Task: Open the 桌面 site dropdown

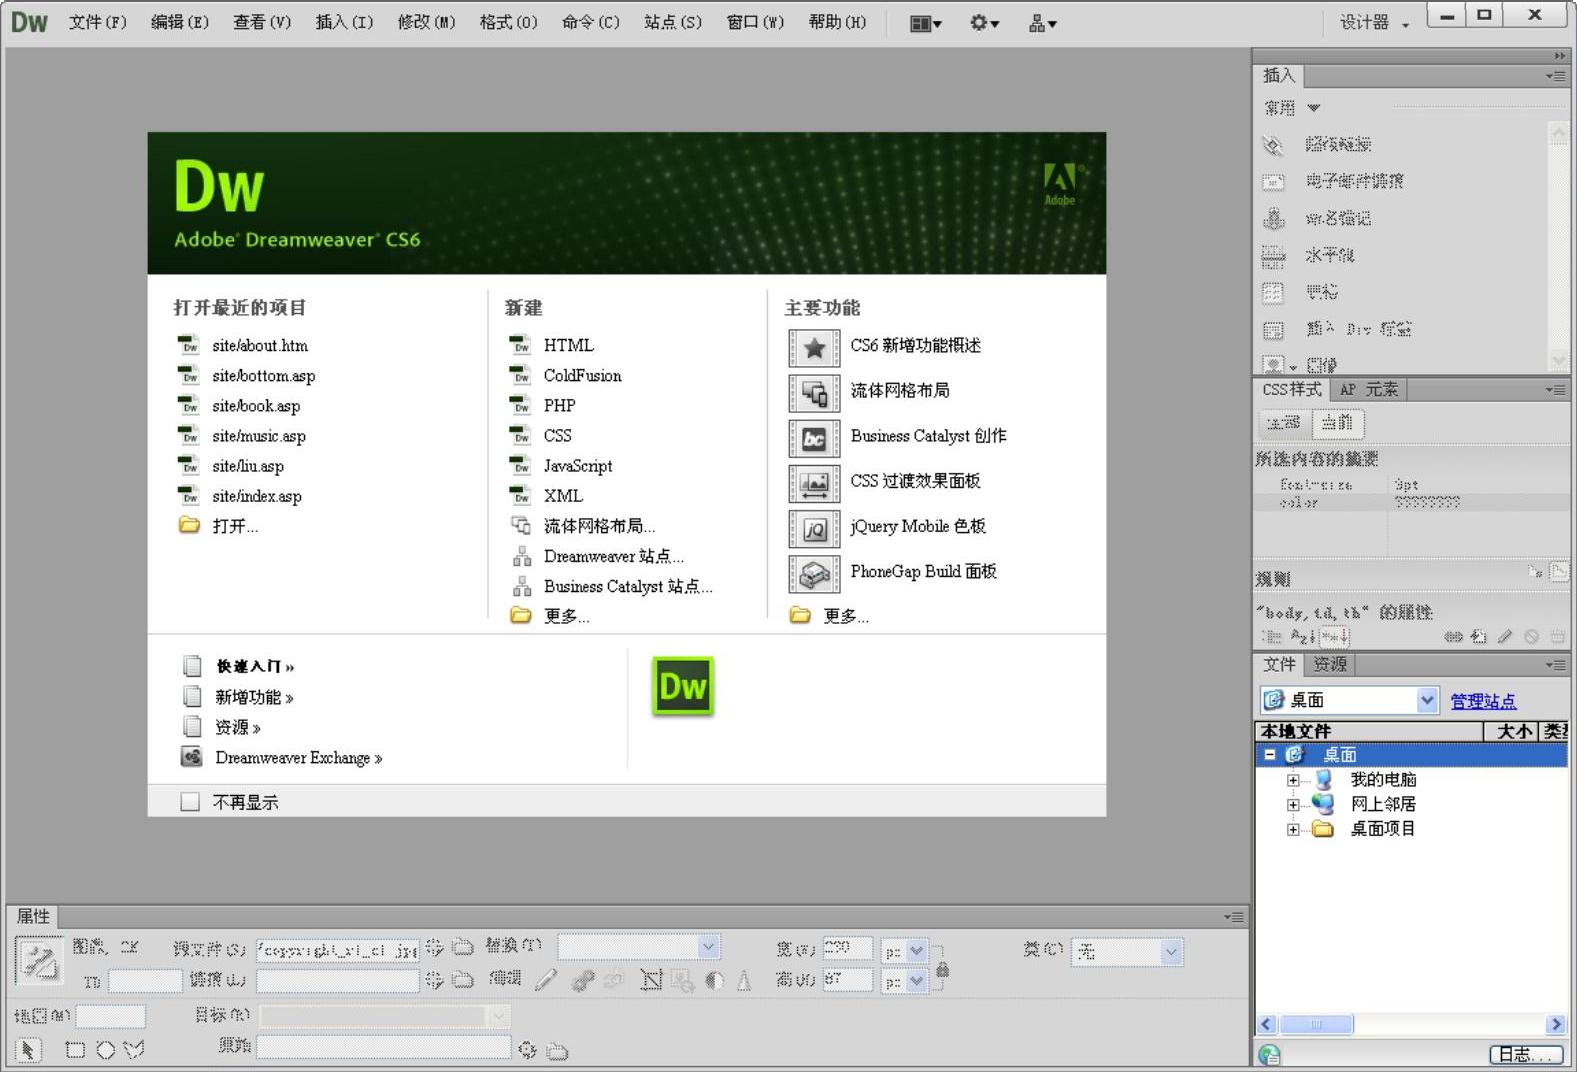Action: click(1427, 701)
